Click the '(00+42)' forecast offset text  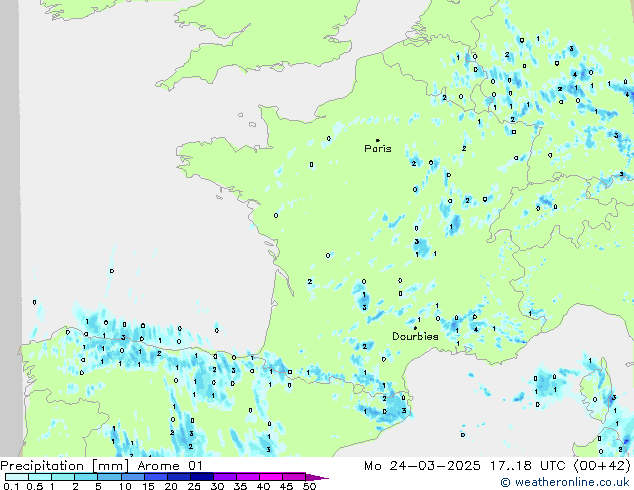[x=602, y=466]
